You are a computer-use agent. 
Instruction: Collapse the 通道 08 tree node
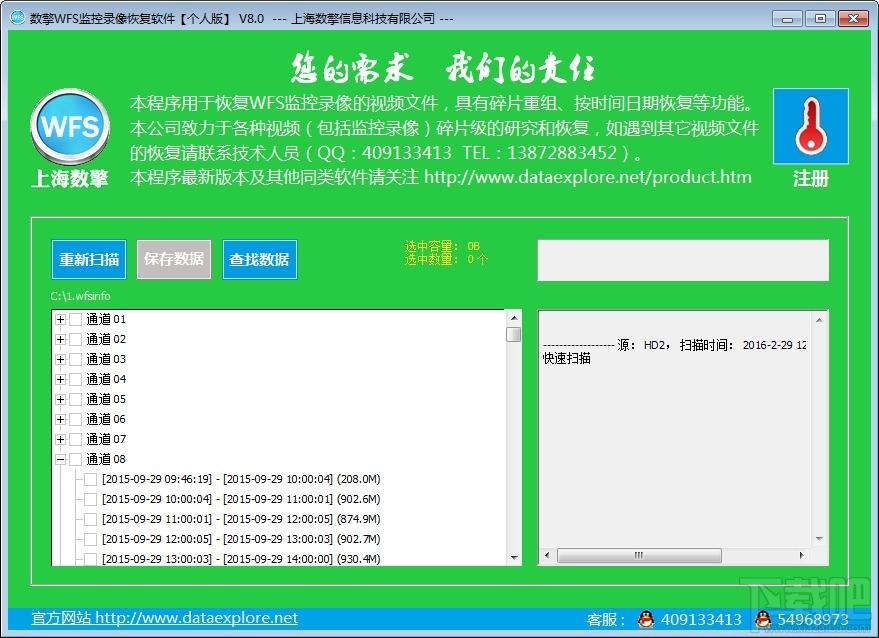(61, 460)
